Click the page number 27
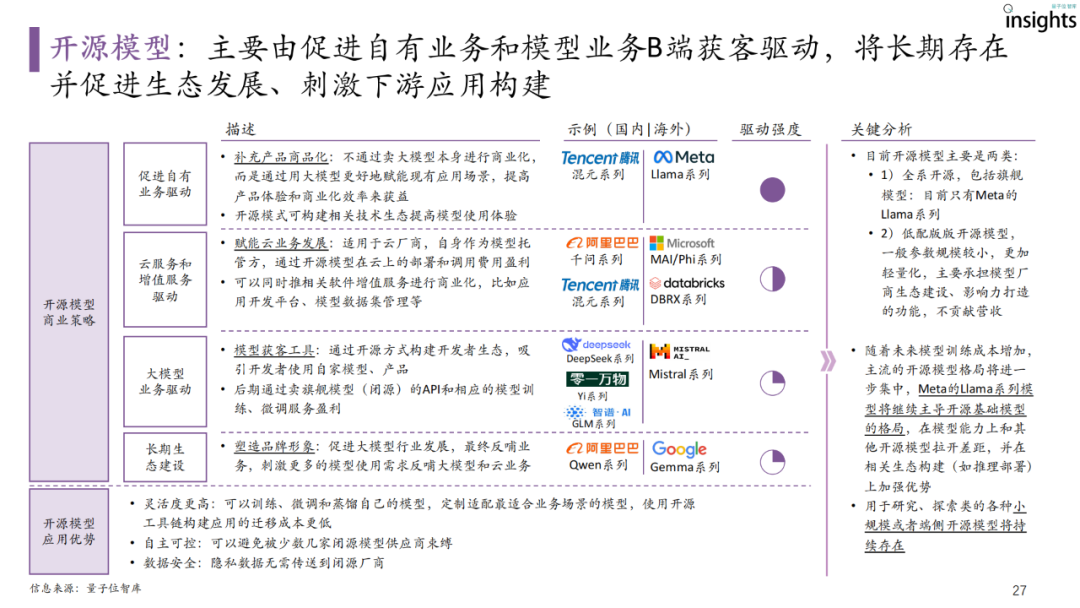Image resolution: width=1080 pixels, height=608 pixels. coord(1019,590)
